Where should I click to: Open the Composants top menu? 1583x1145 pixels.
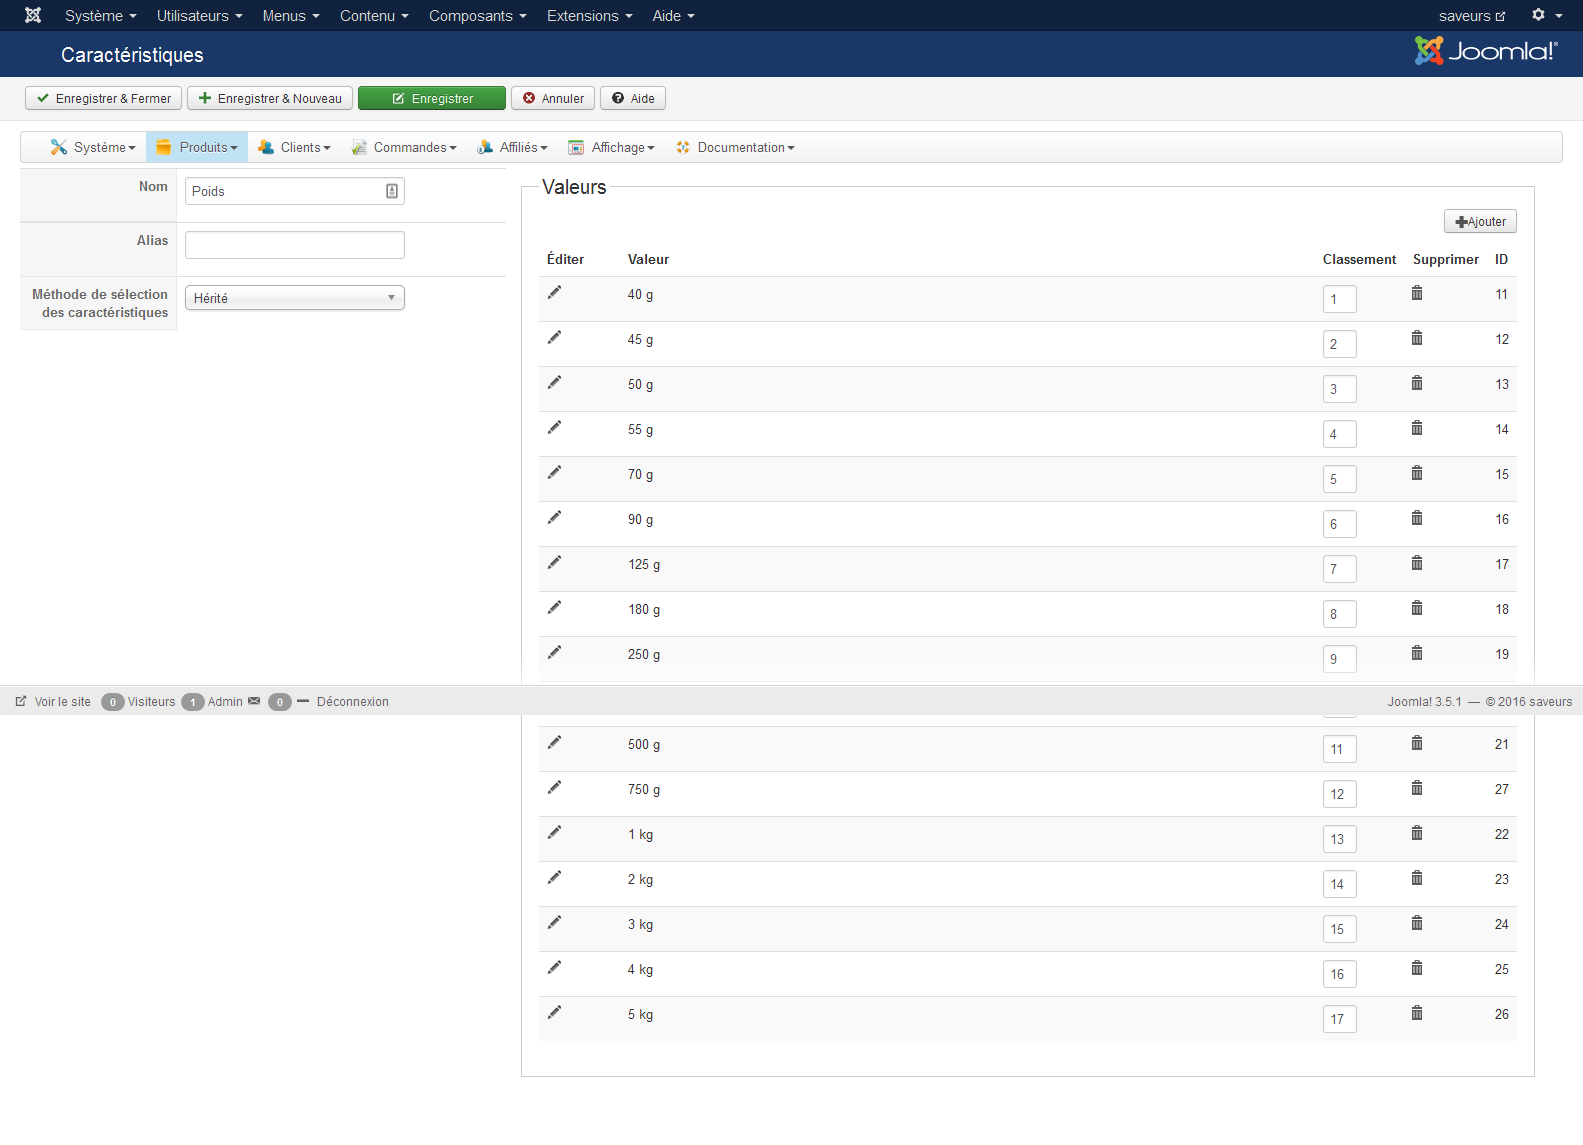pos(478,15)
